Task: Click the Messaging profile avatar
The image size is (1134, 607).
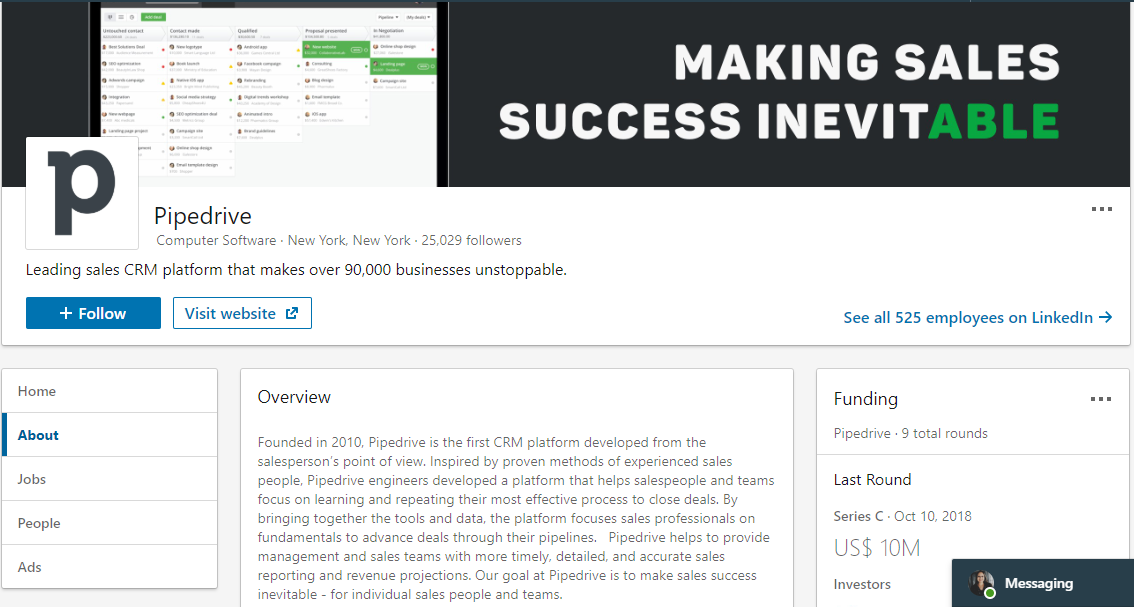Action: point(980,584)
